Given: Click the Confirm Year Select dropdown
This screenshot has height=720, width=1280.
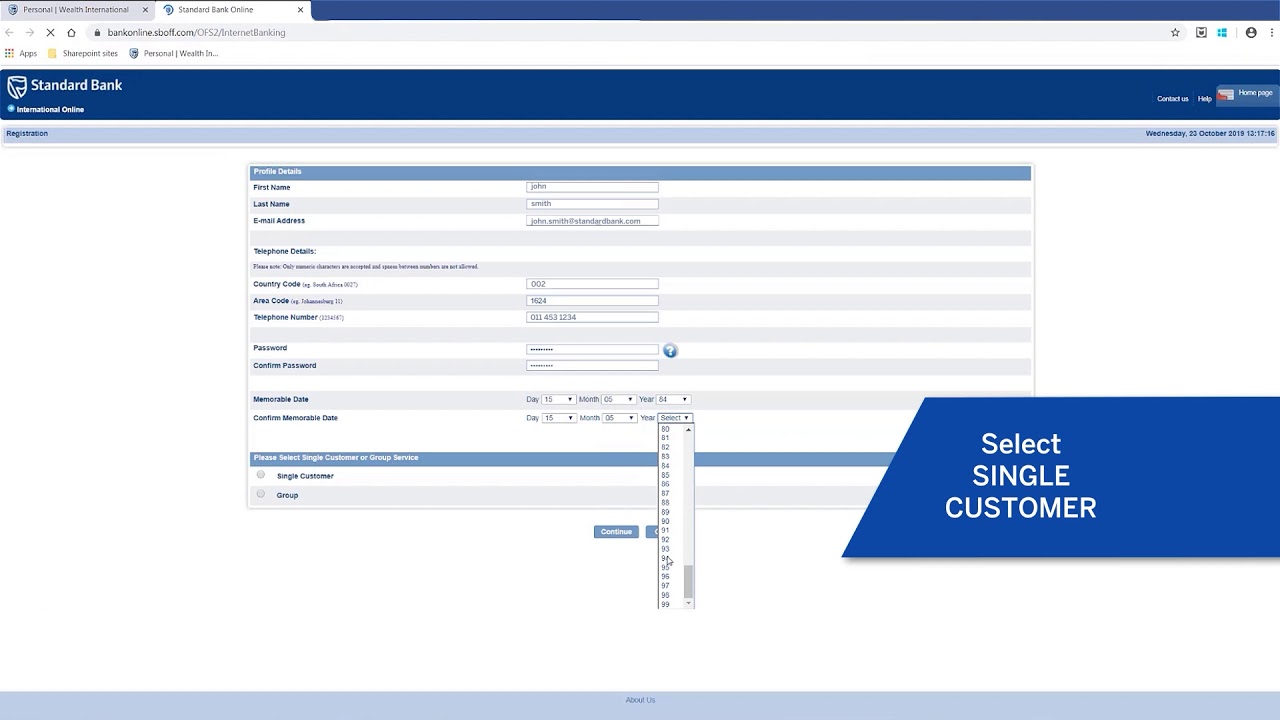Looking at the screenshot, I should point(675,418).
